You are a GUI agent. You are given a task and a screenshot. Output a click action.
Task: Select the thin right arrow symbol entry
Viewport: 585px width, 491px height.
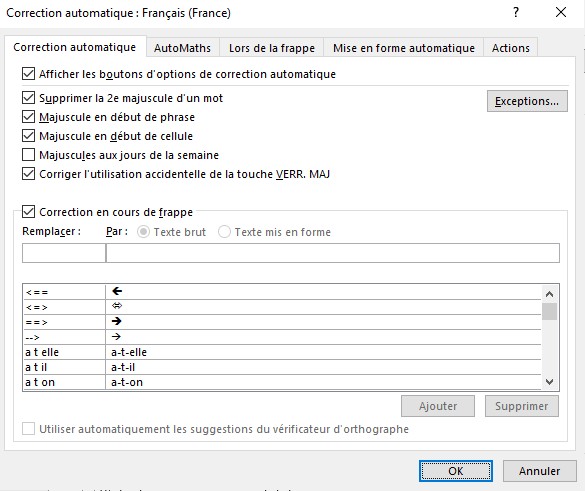(x=116, y=337)
